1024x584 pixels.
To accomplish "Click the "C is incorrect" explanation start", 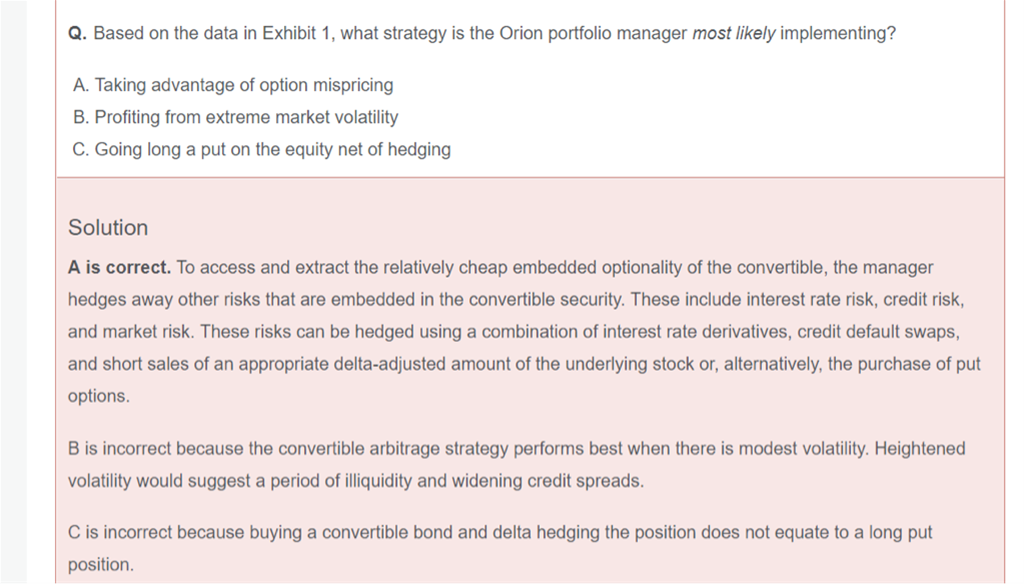I will (122, 532).
